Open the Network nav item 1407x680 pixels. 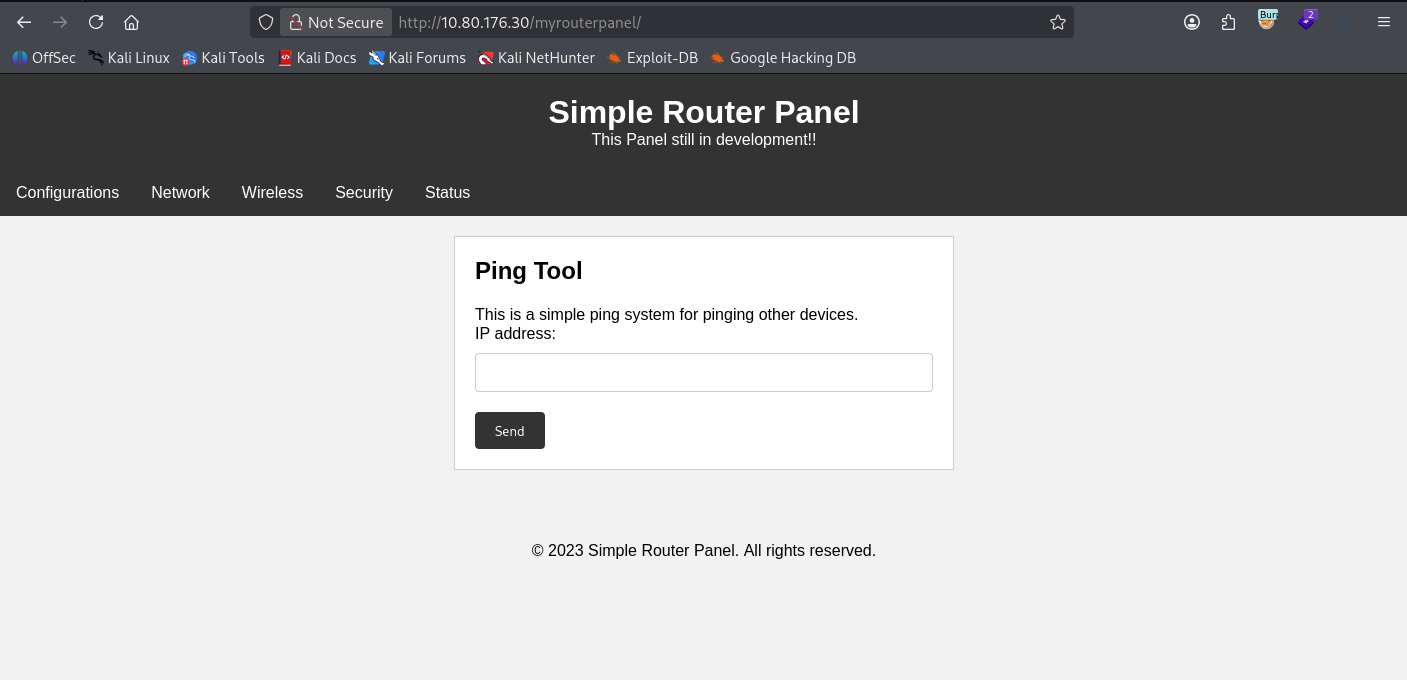pyautogui.click(x=180, y=192)
